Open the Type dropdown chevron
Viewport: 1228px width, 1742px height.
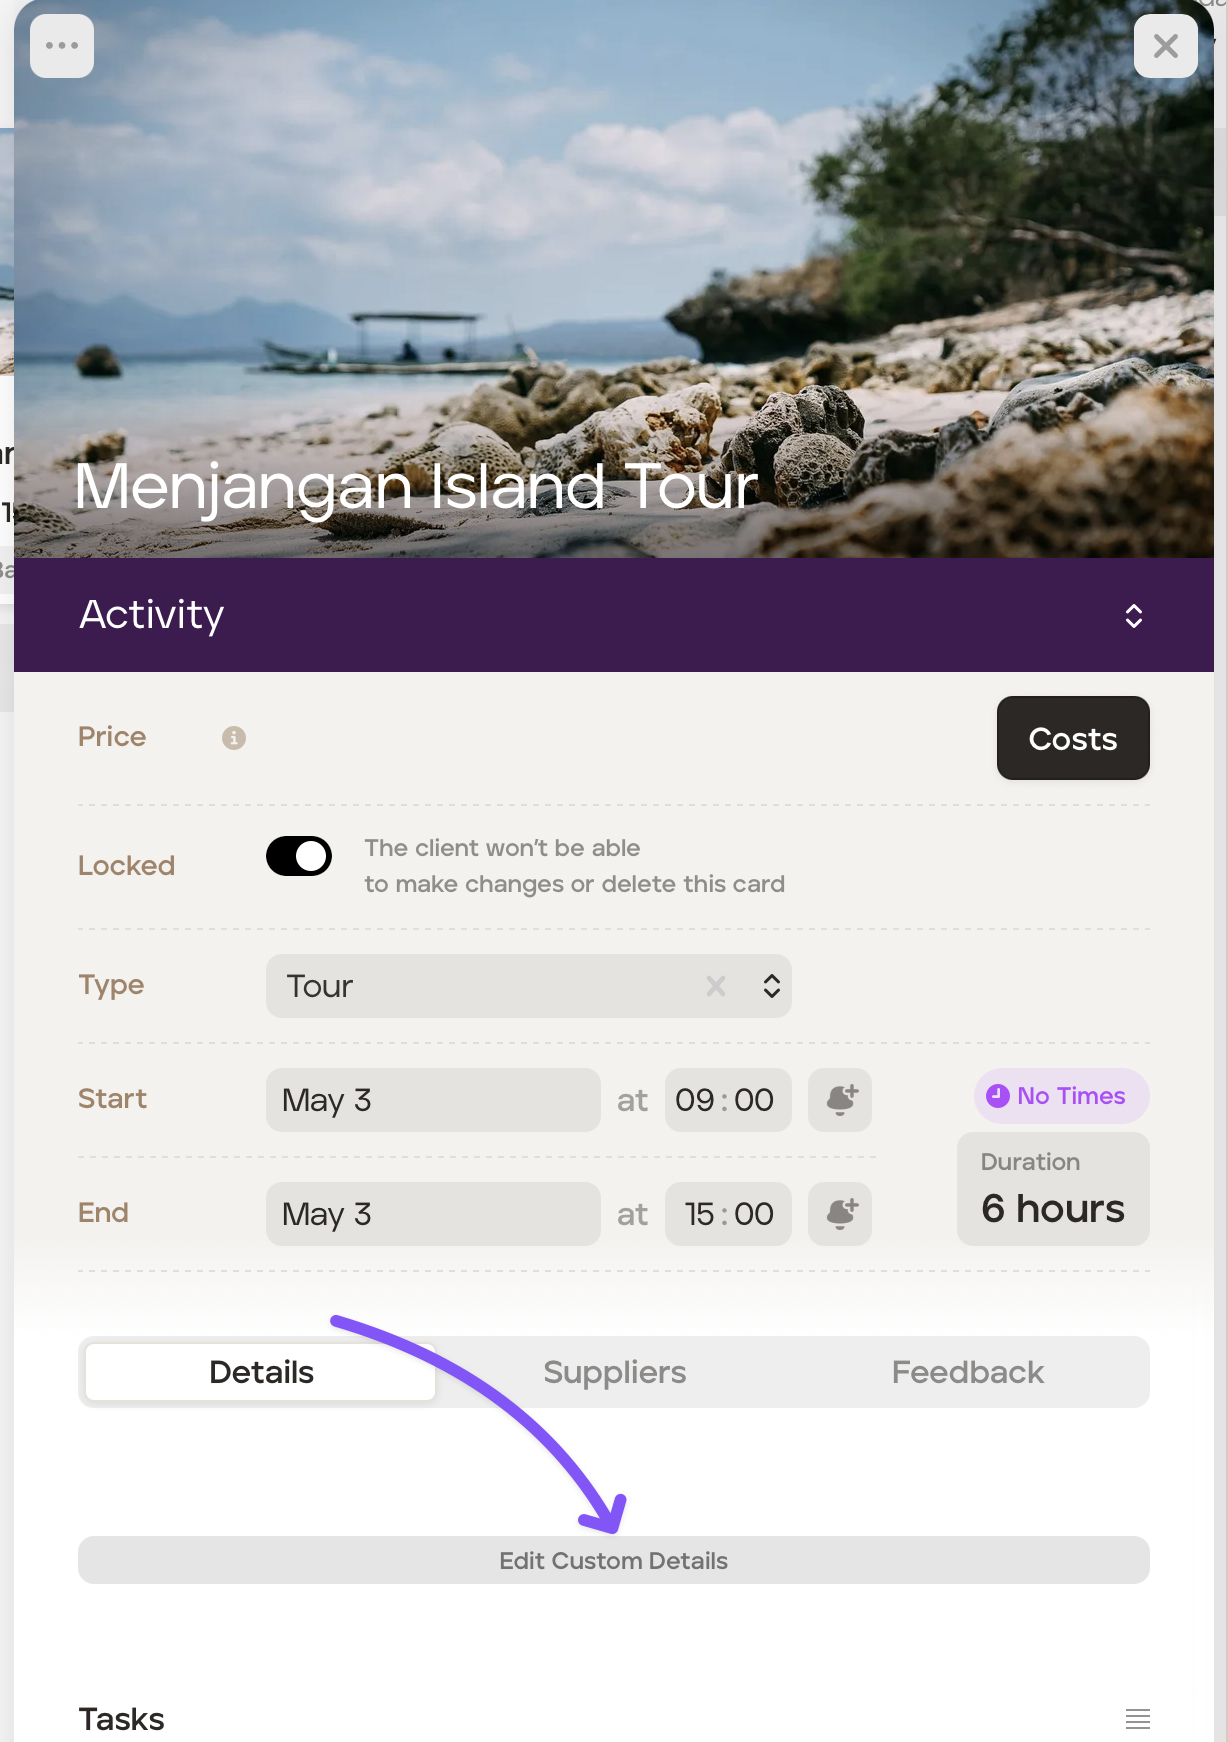(x=772, y=986)
